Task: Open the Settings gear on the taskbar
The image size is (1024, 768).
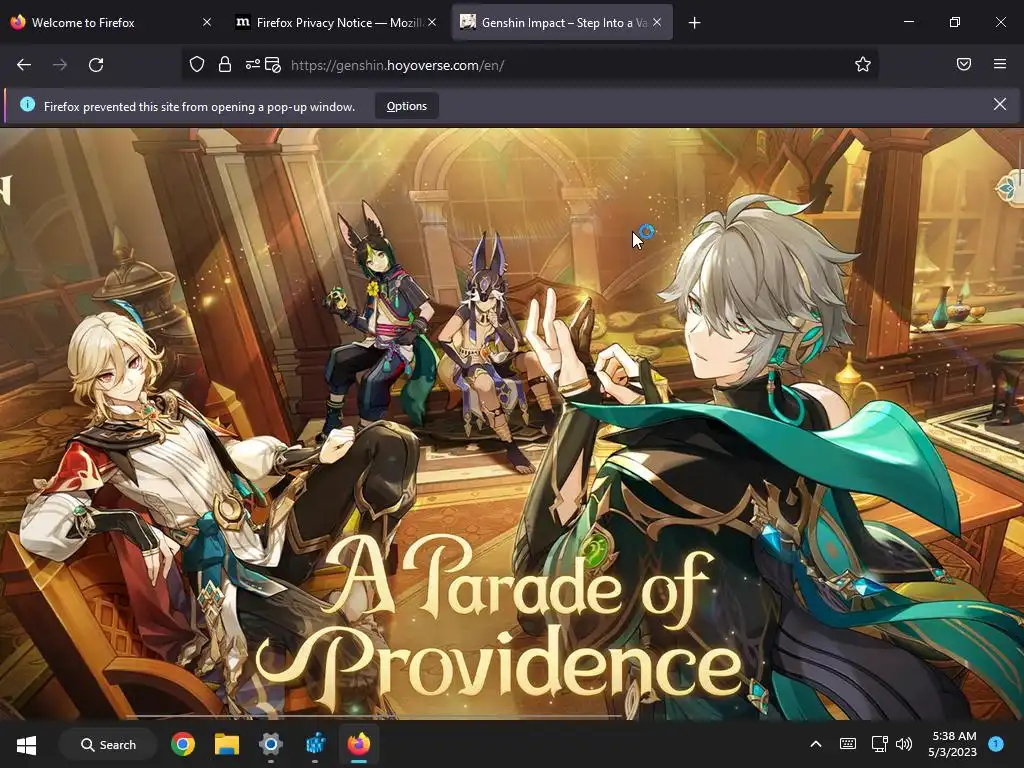Action: [270, 744]
